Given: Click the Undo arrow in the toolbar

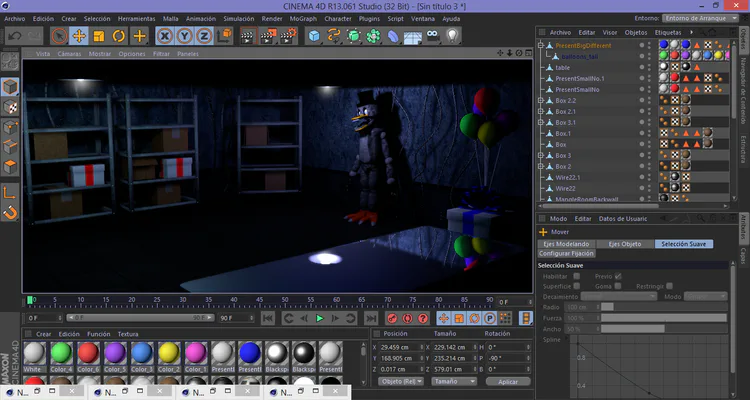Looking at the screenshot, I should point(14,36).
